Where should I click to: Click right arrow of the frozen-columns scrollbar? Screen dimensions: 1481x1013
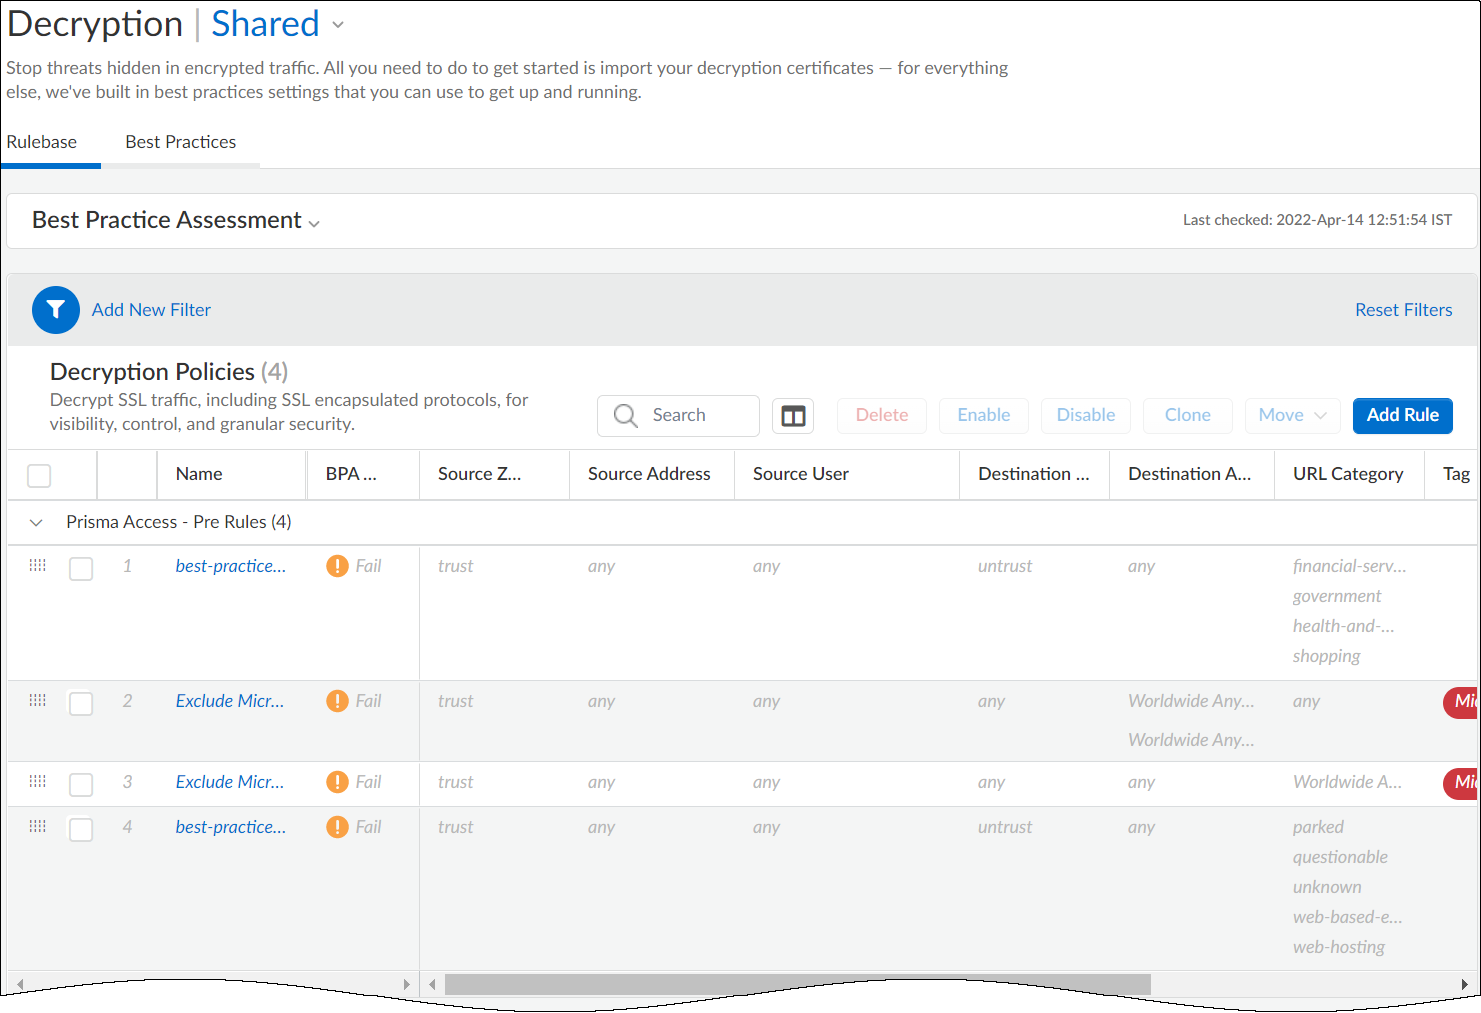(406, 984)
